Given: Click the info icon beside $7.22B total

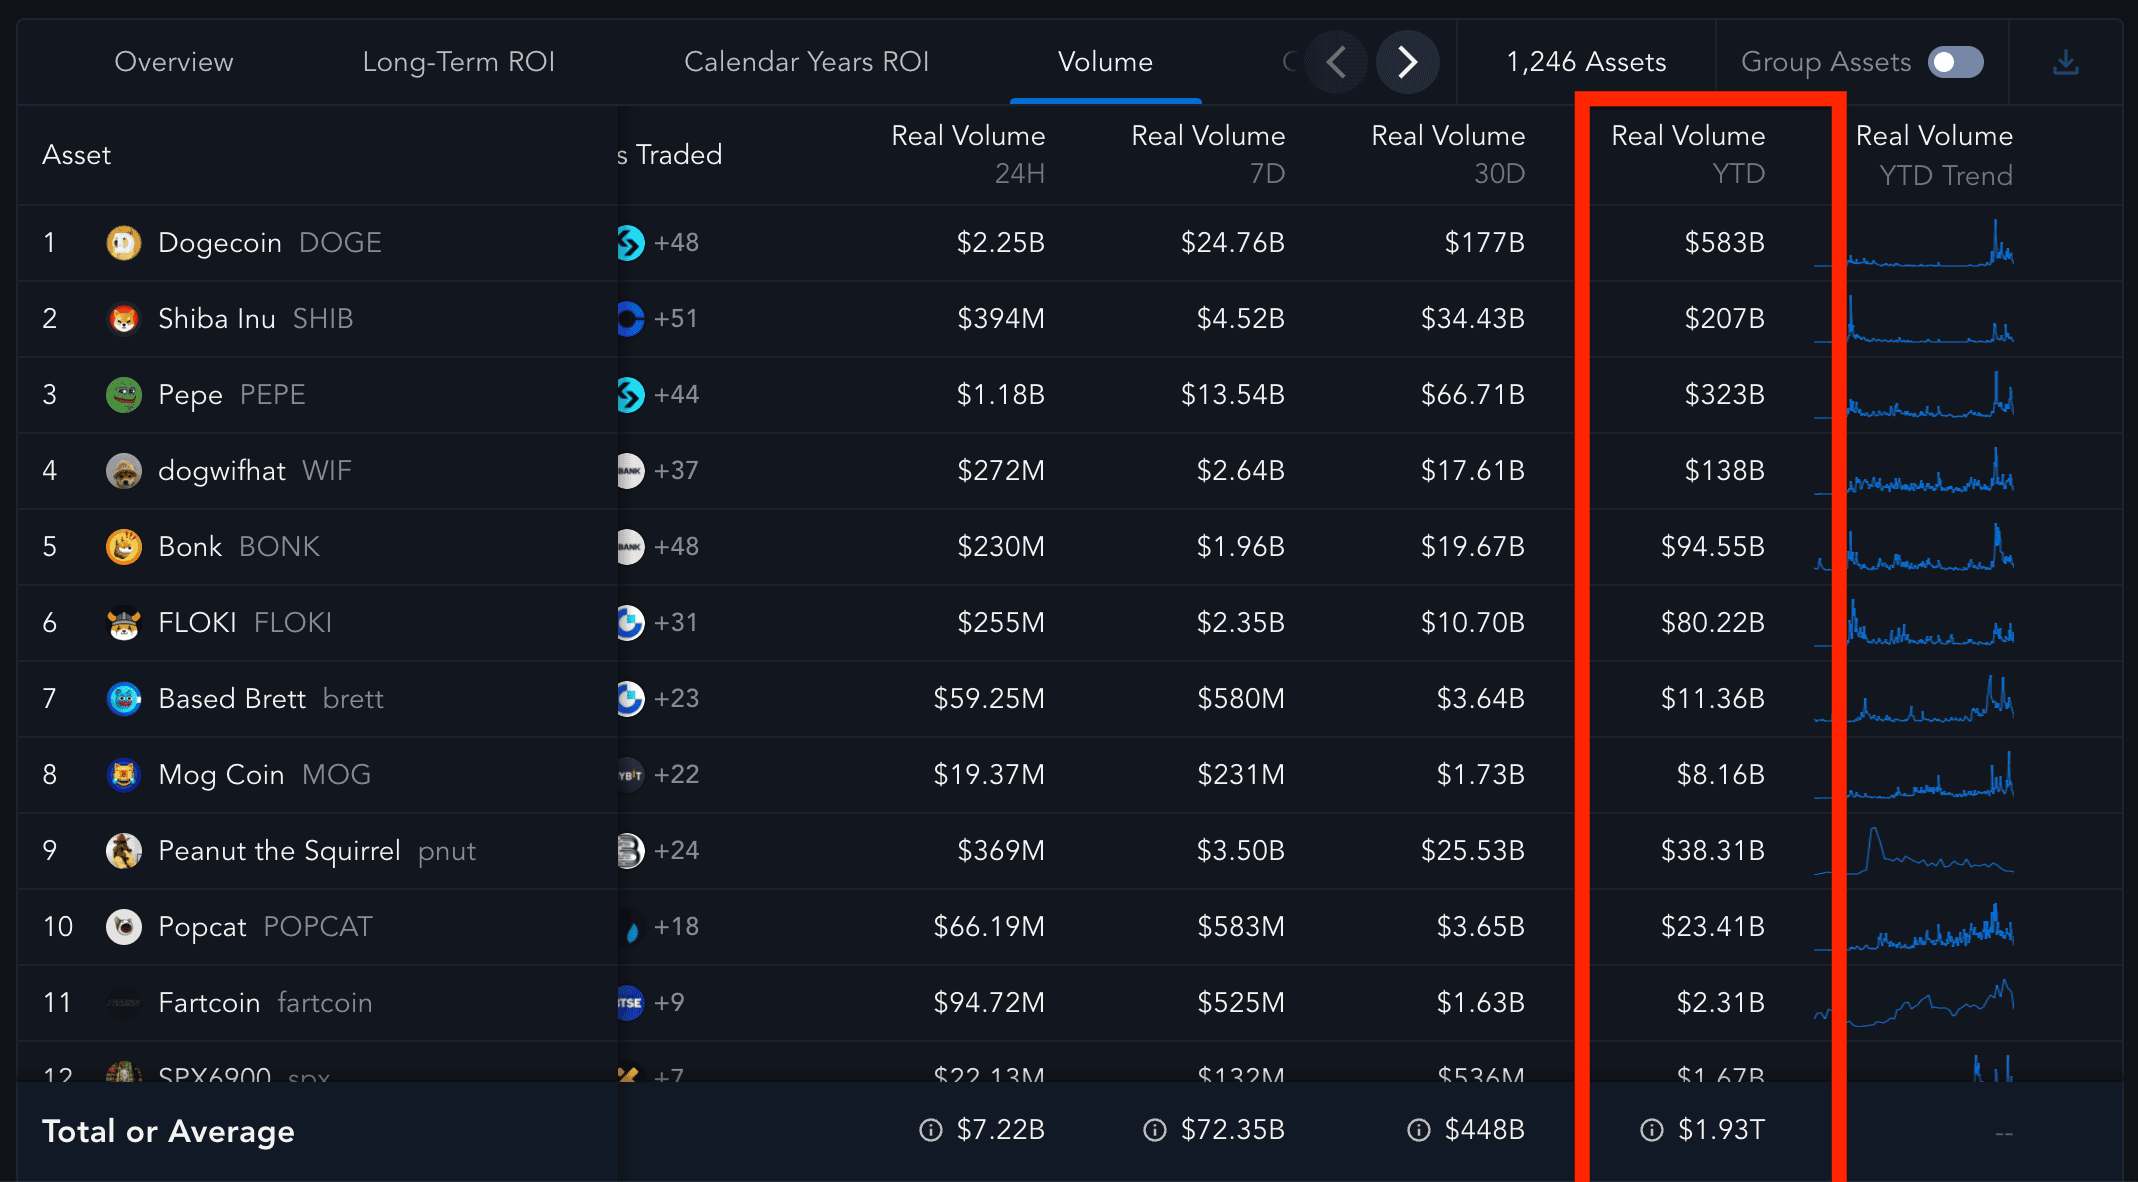Looking at the screenshot, I should [x=930, y=1130].
